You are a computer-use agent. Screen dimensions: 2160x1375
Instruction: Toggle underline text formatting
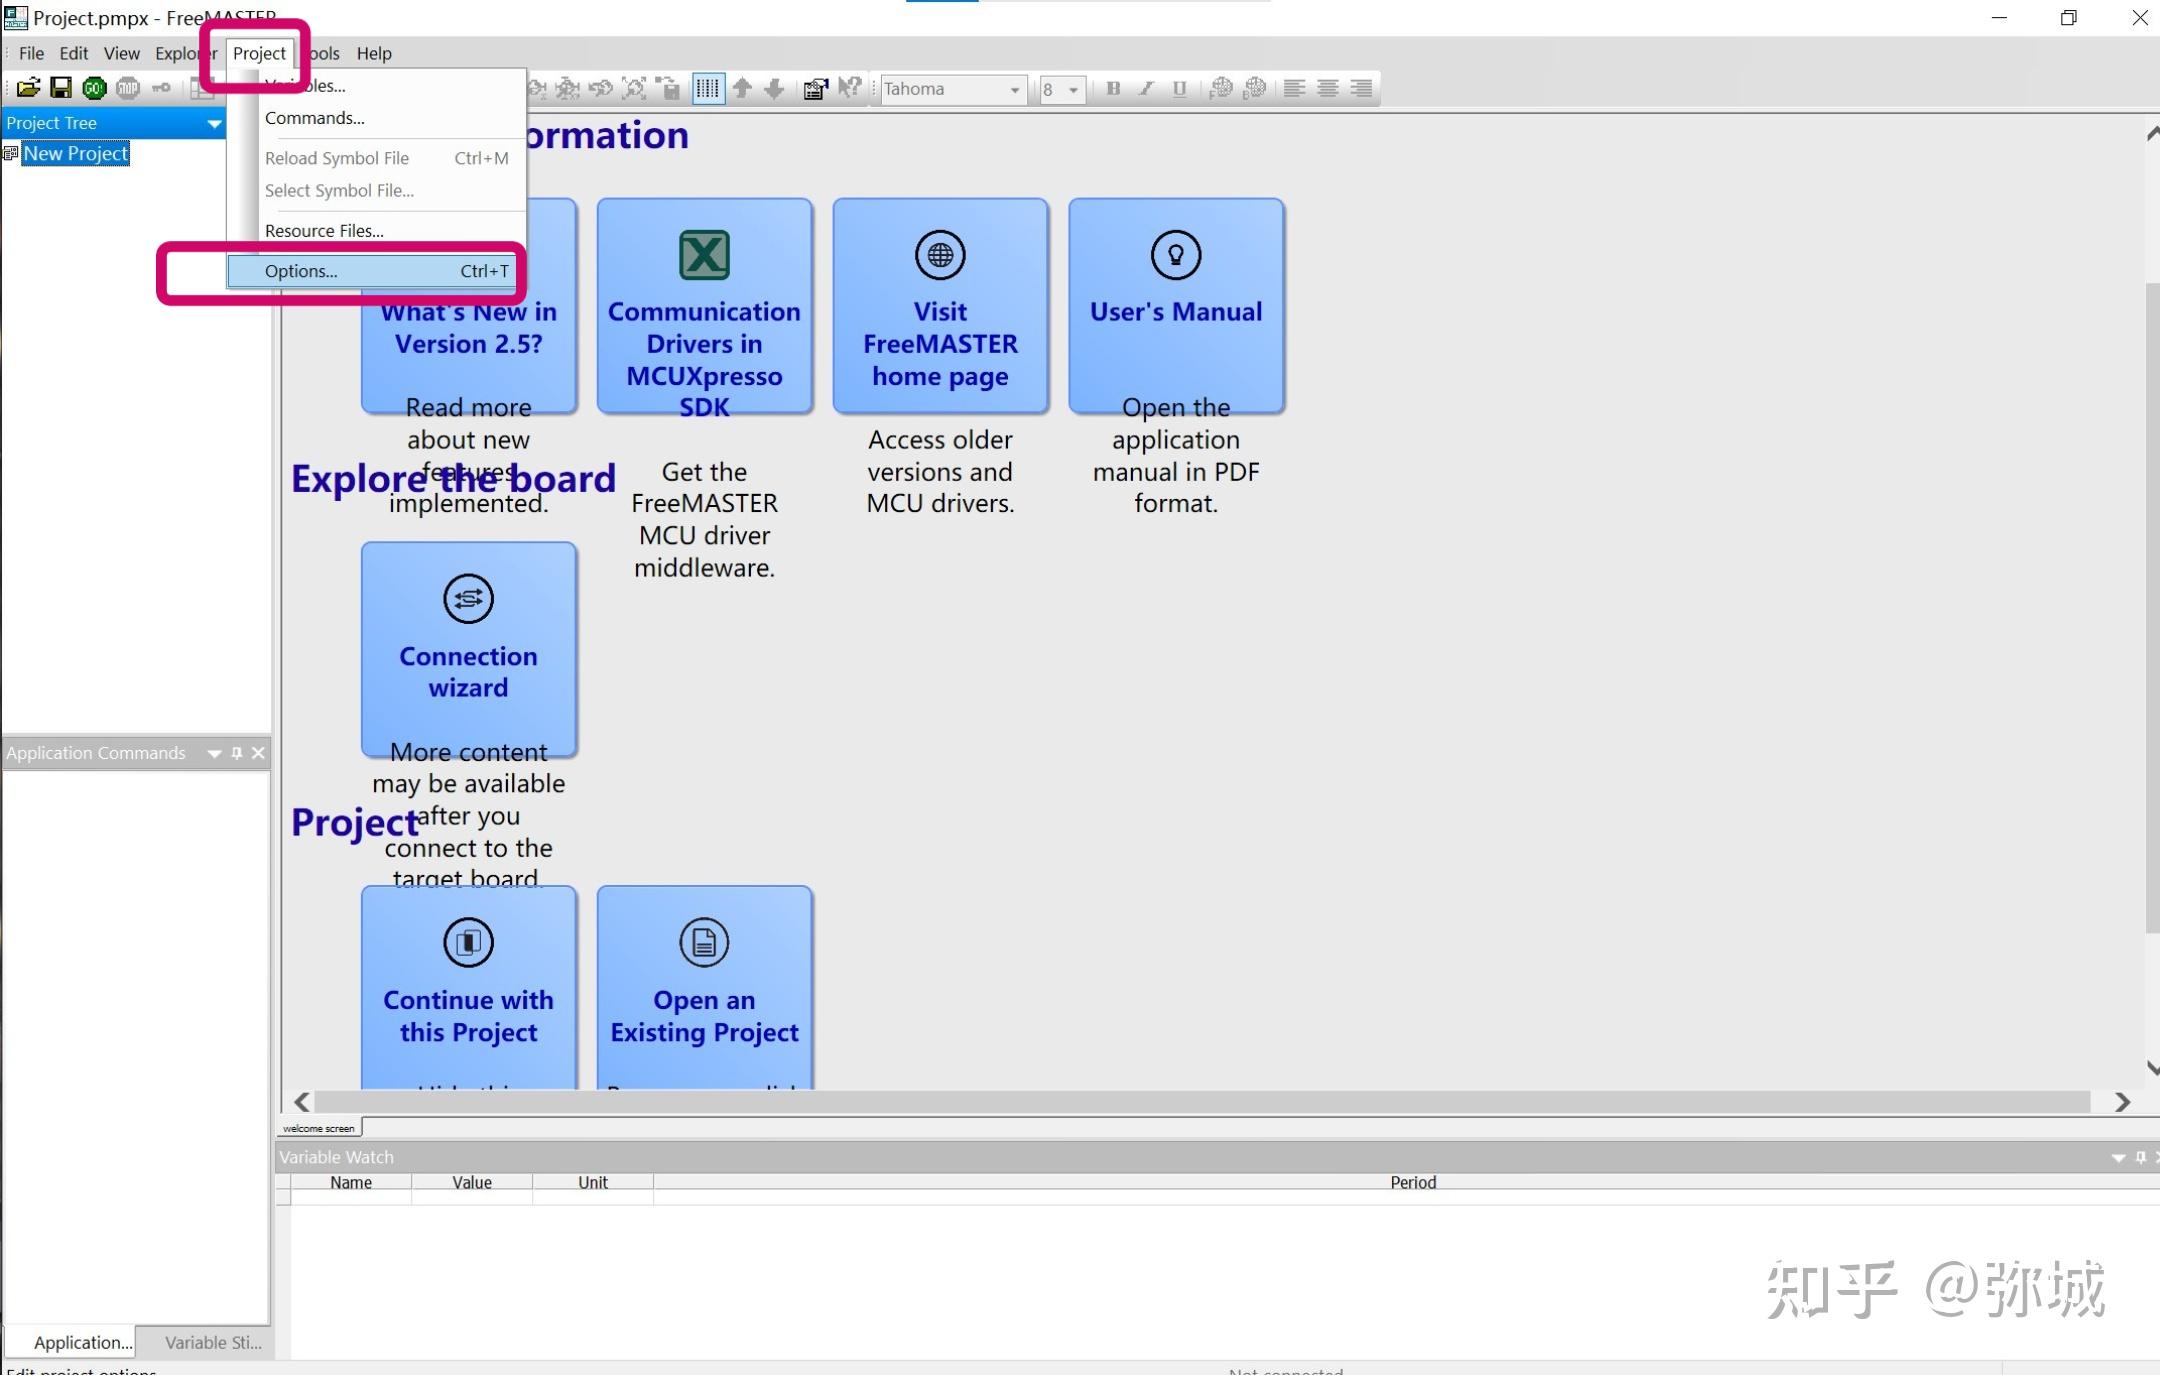tap(1179, 88)
